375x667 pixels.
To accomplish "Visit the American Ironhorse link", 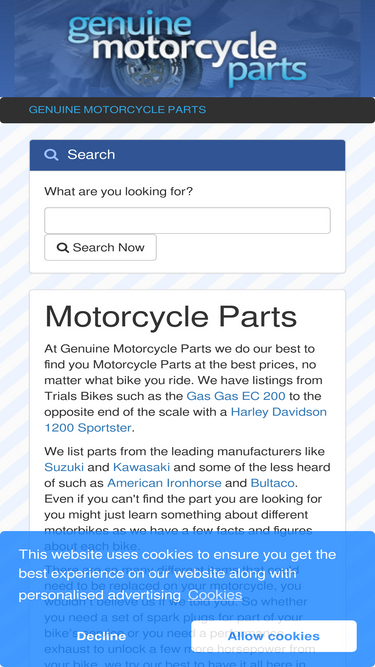I will coord(164,483).
